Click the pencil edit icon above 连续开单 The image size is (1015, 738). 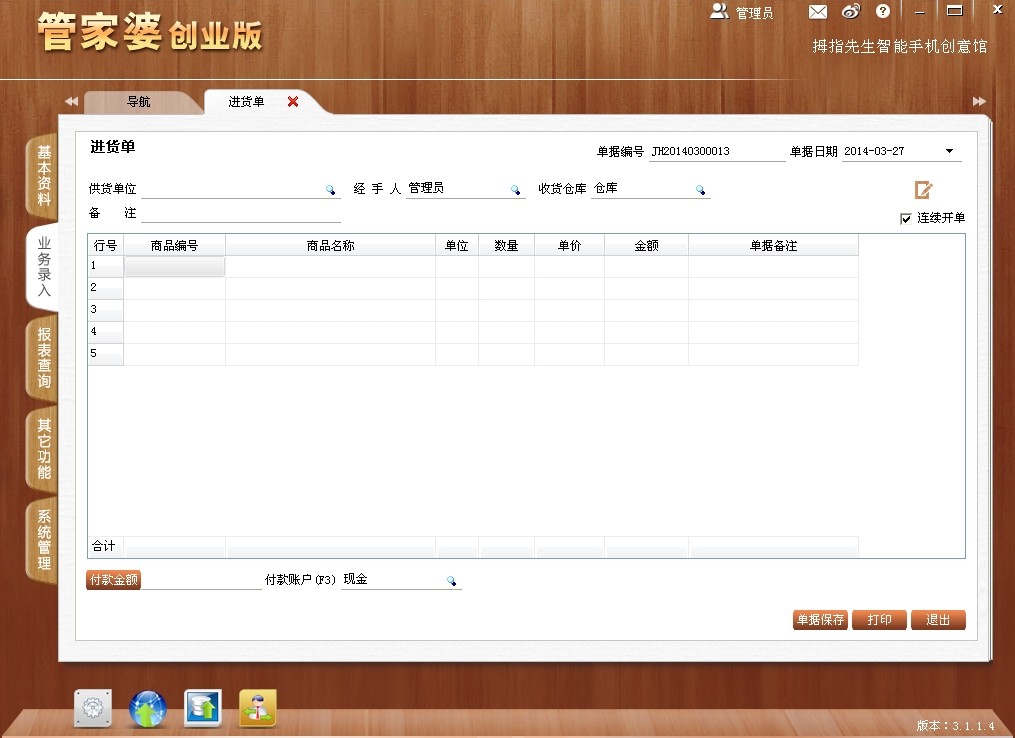(x=923, y=188)
